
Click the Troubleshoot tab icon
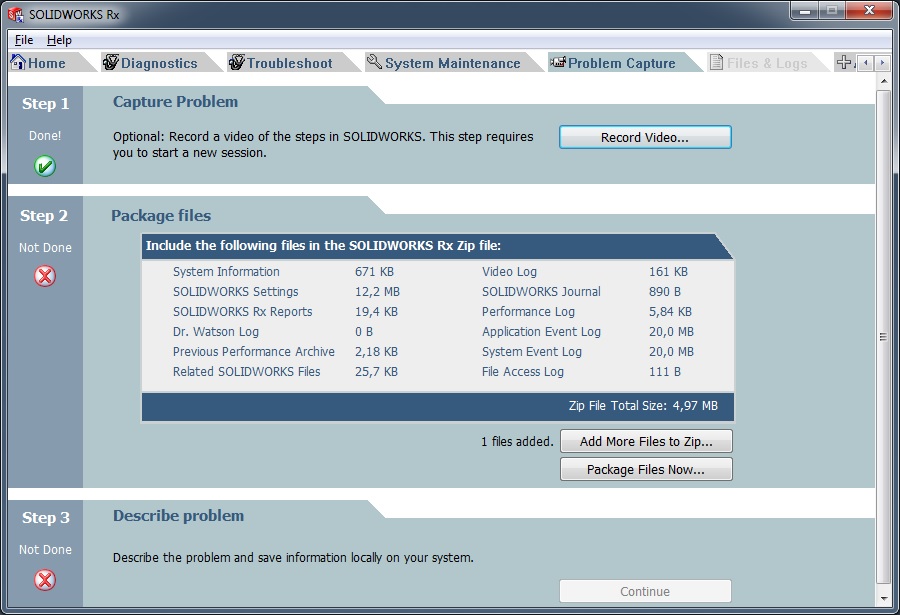pos(237,62)
